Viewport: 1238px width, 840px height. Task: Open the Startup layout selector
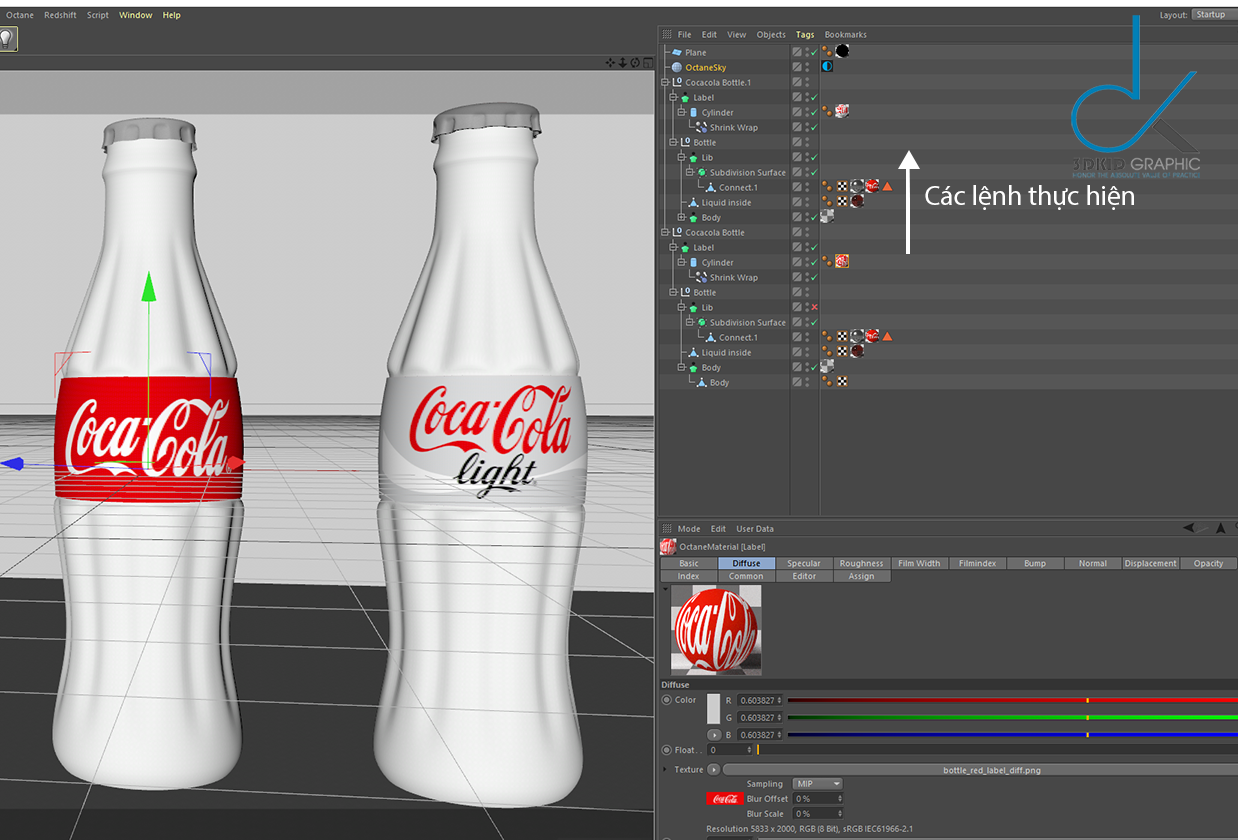click(x=1210, y=15)
